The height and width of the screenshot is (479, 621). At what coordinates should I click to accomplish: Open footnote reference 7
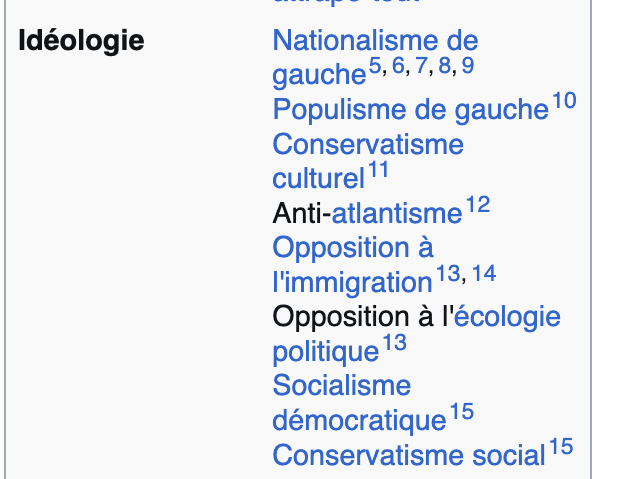421,65
